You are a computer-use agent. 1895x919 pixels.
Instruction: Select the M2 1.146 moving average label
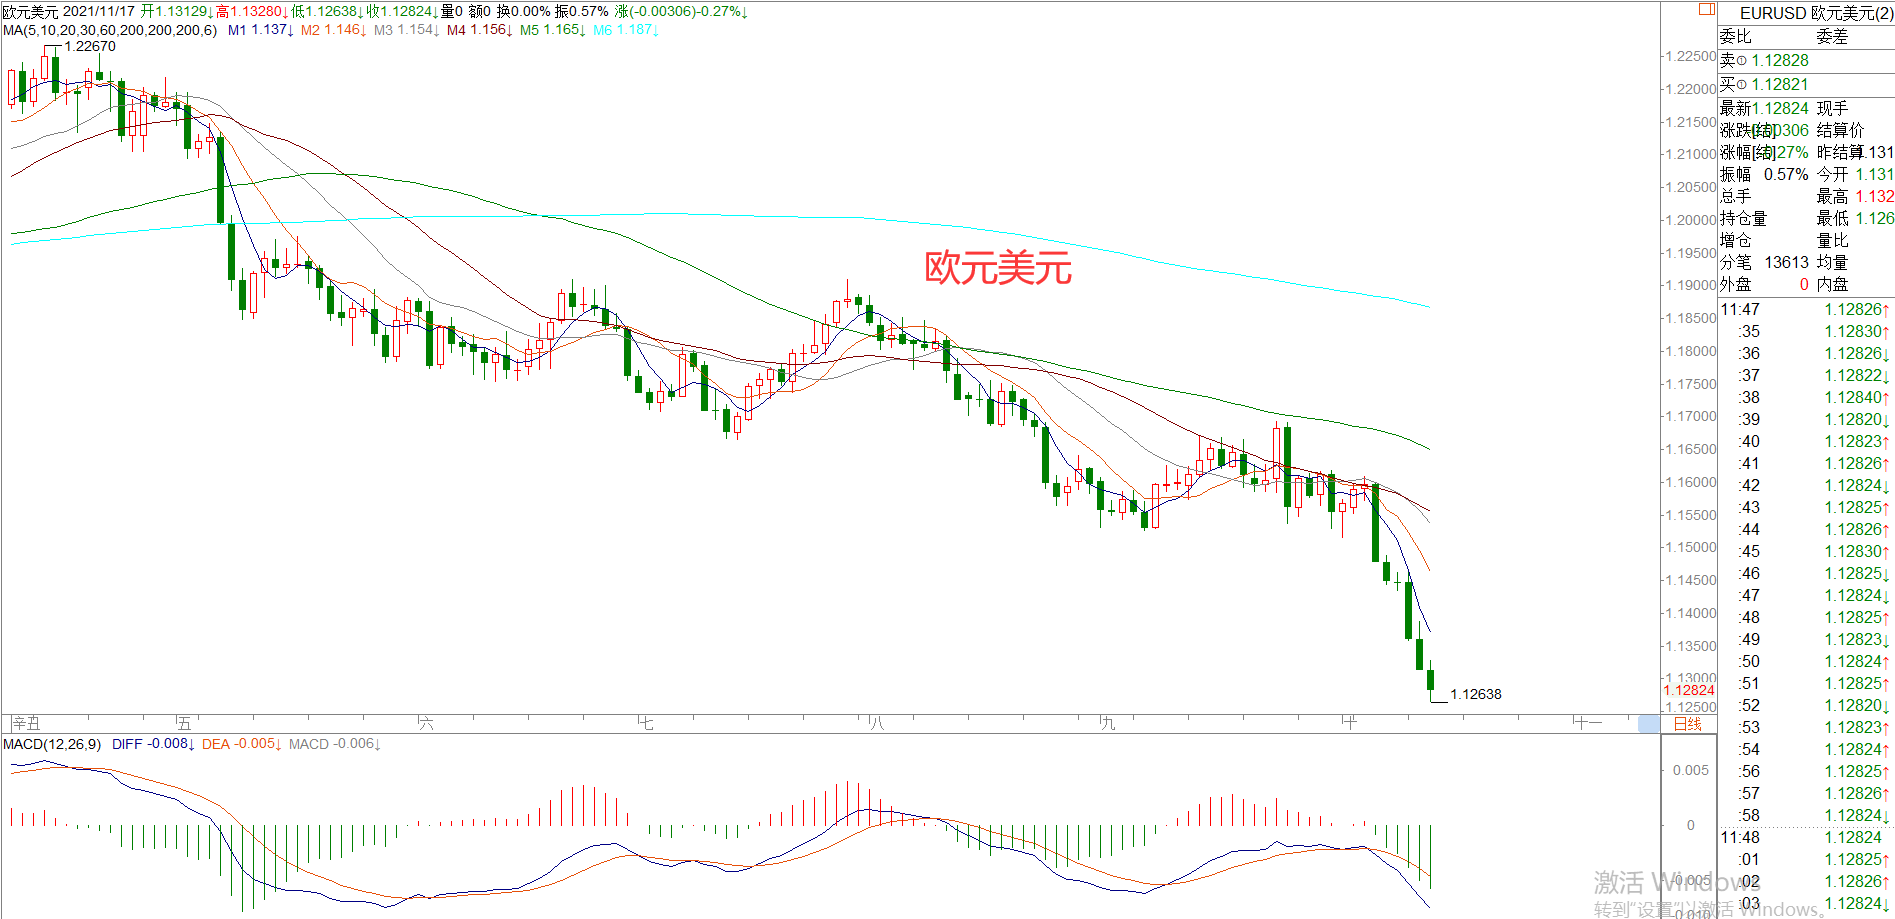coord(333,30)
